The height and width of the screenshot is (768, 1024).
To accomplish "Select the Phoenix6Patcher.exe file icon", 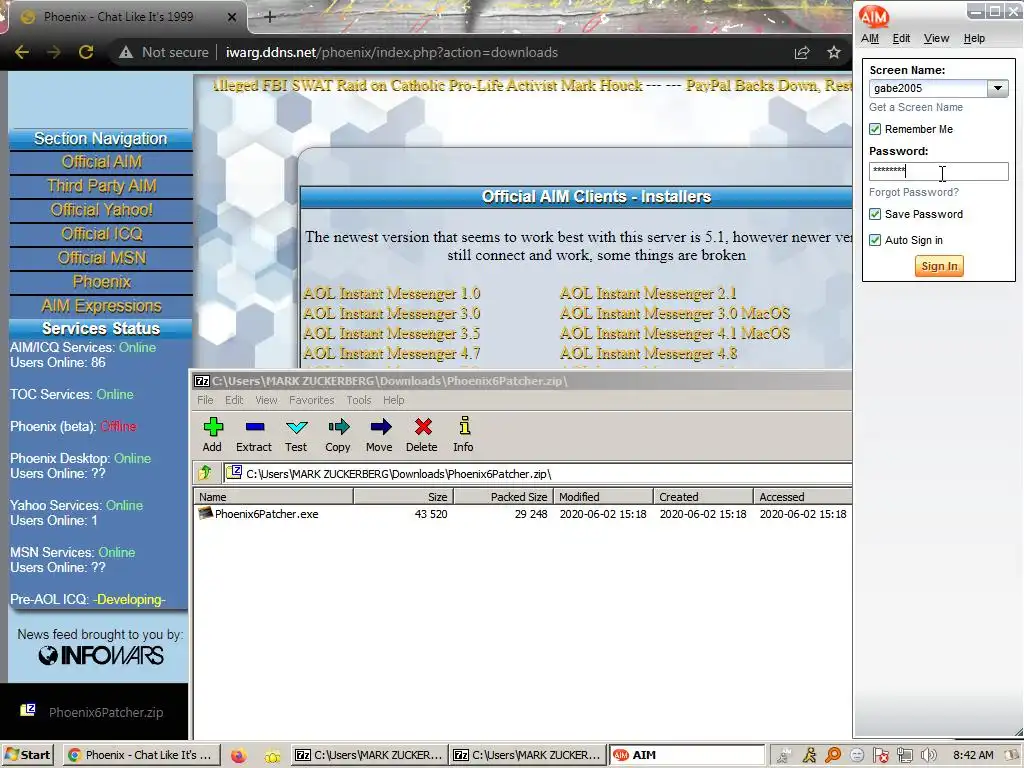I will click(x=205, y=513).
